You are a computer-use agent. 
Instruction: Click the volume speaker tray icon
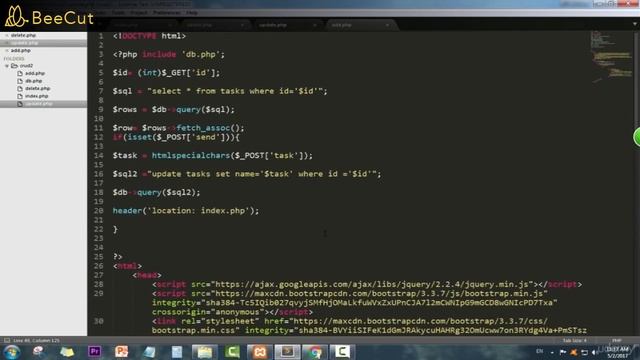(594, 352)
